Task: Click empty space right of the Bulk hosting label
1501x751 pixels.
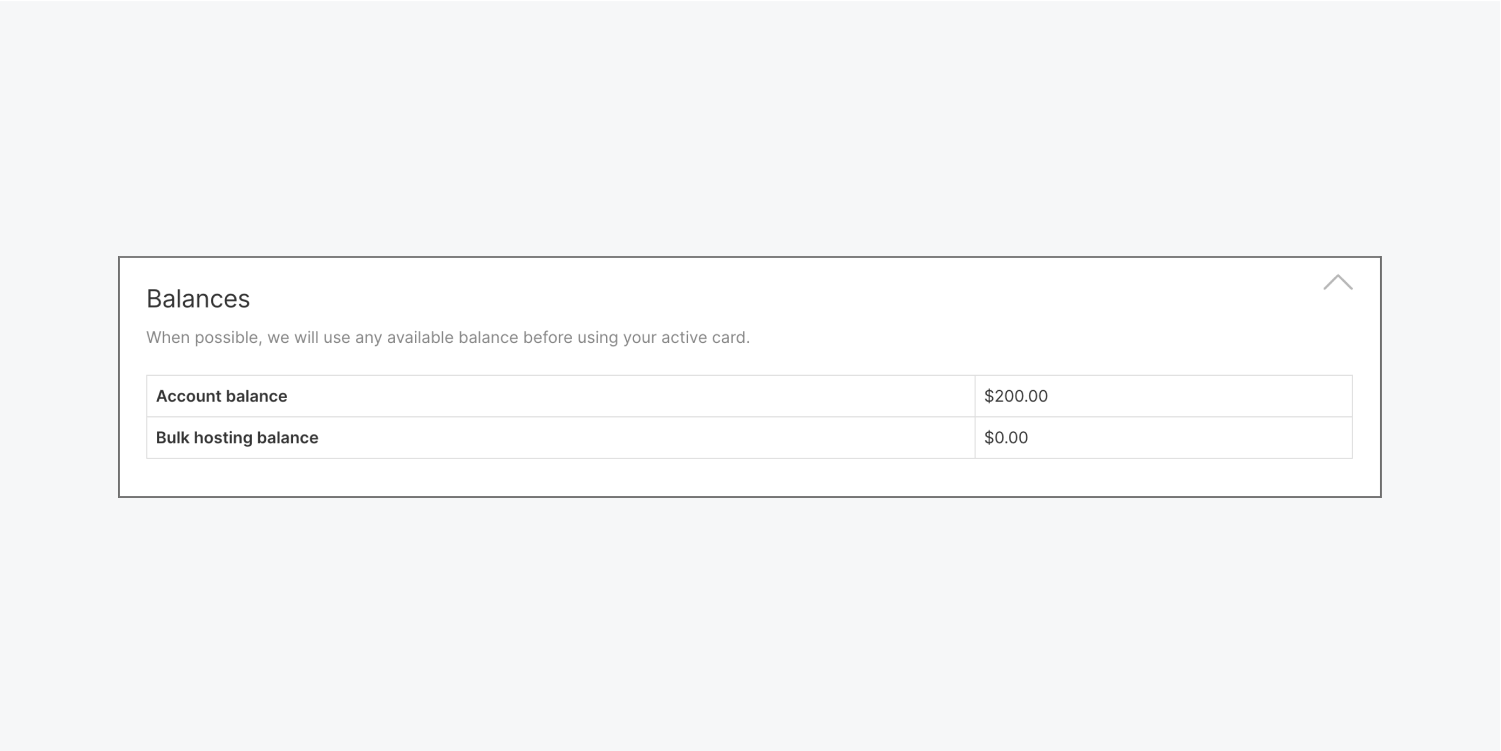Action: tap(646, 438)
